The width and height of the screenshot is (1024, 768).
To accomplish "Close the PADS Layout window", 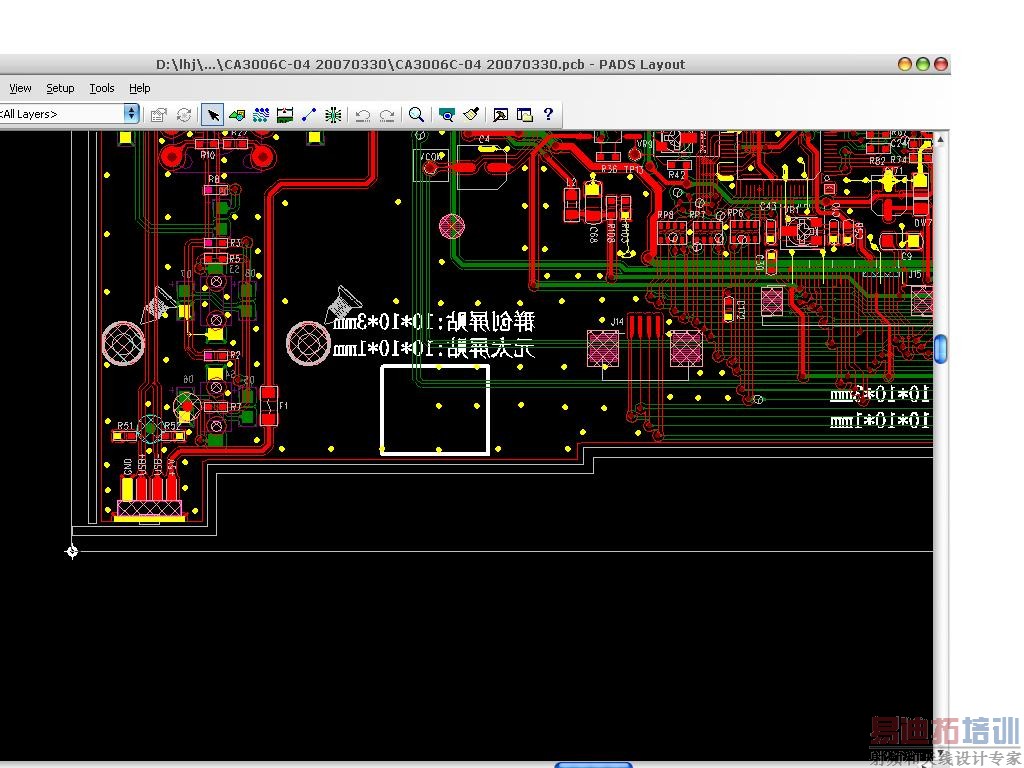I will (941, 64).
